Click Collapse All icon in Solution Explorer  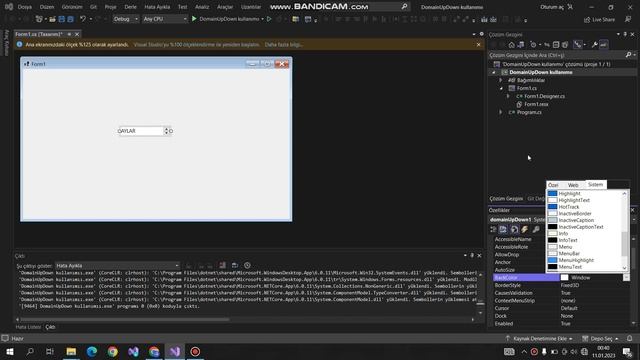[x=556, y=45]
